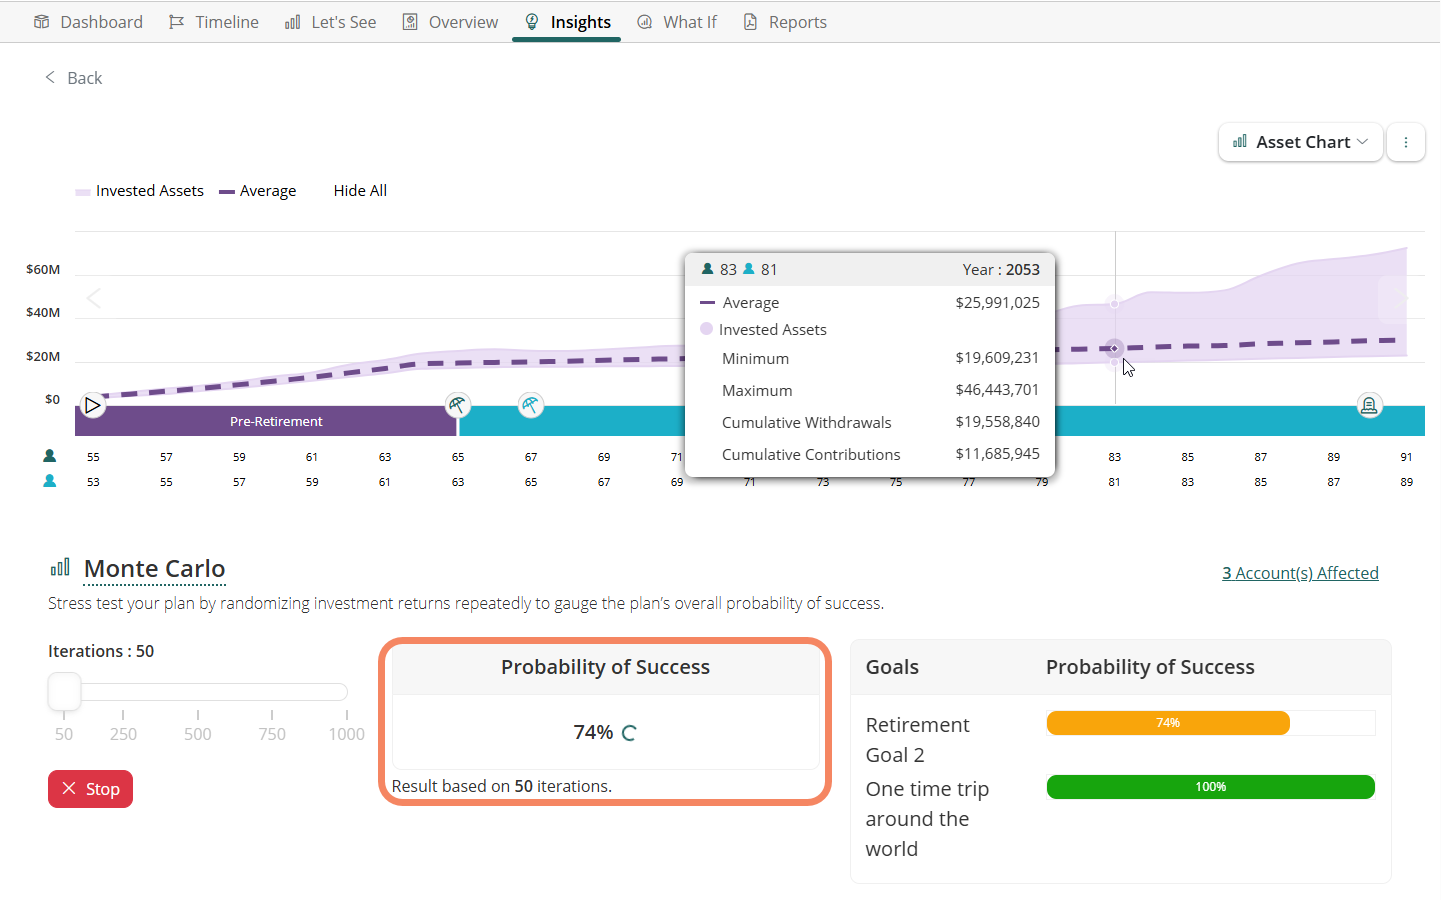Stop the Monte Carlo simulation
Viewport: 1441px width, 900px height.
click(91, 789)
